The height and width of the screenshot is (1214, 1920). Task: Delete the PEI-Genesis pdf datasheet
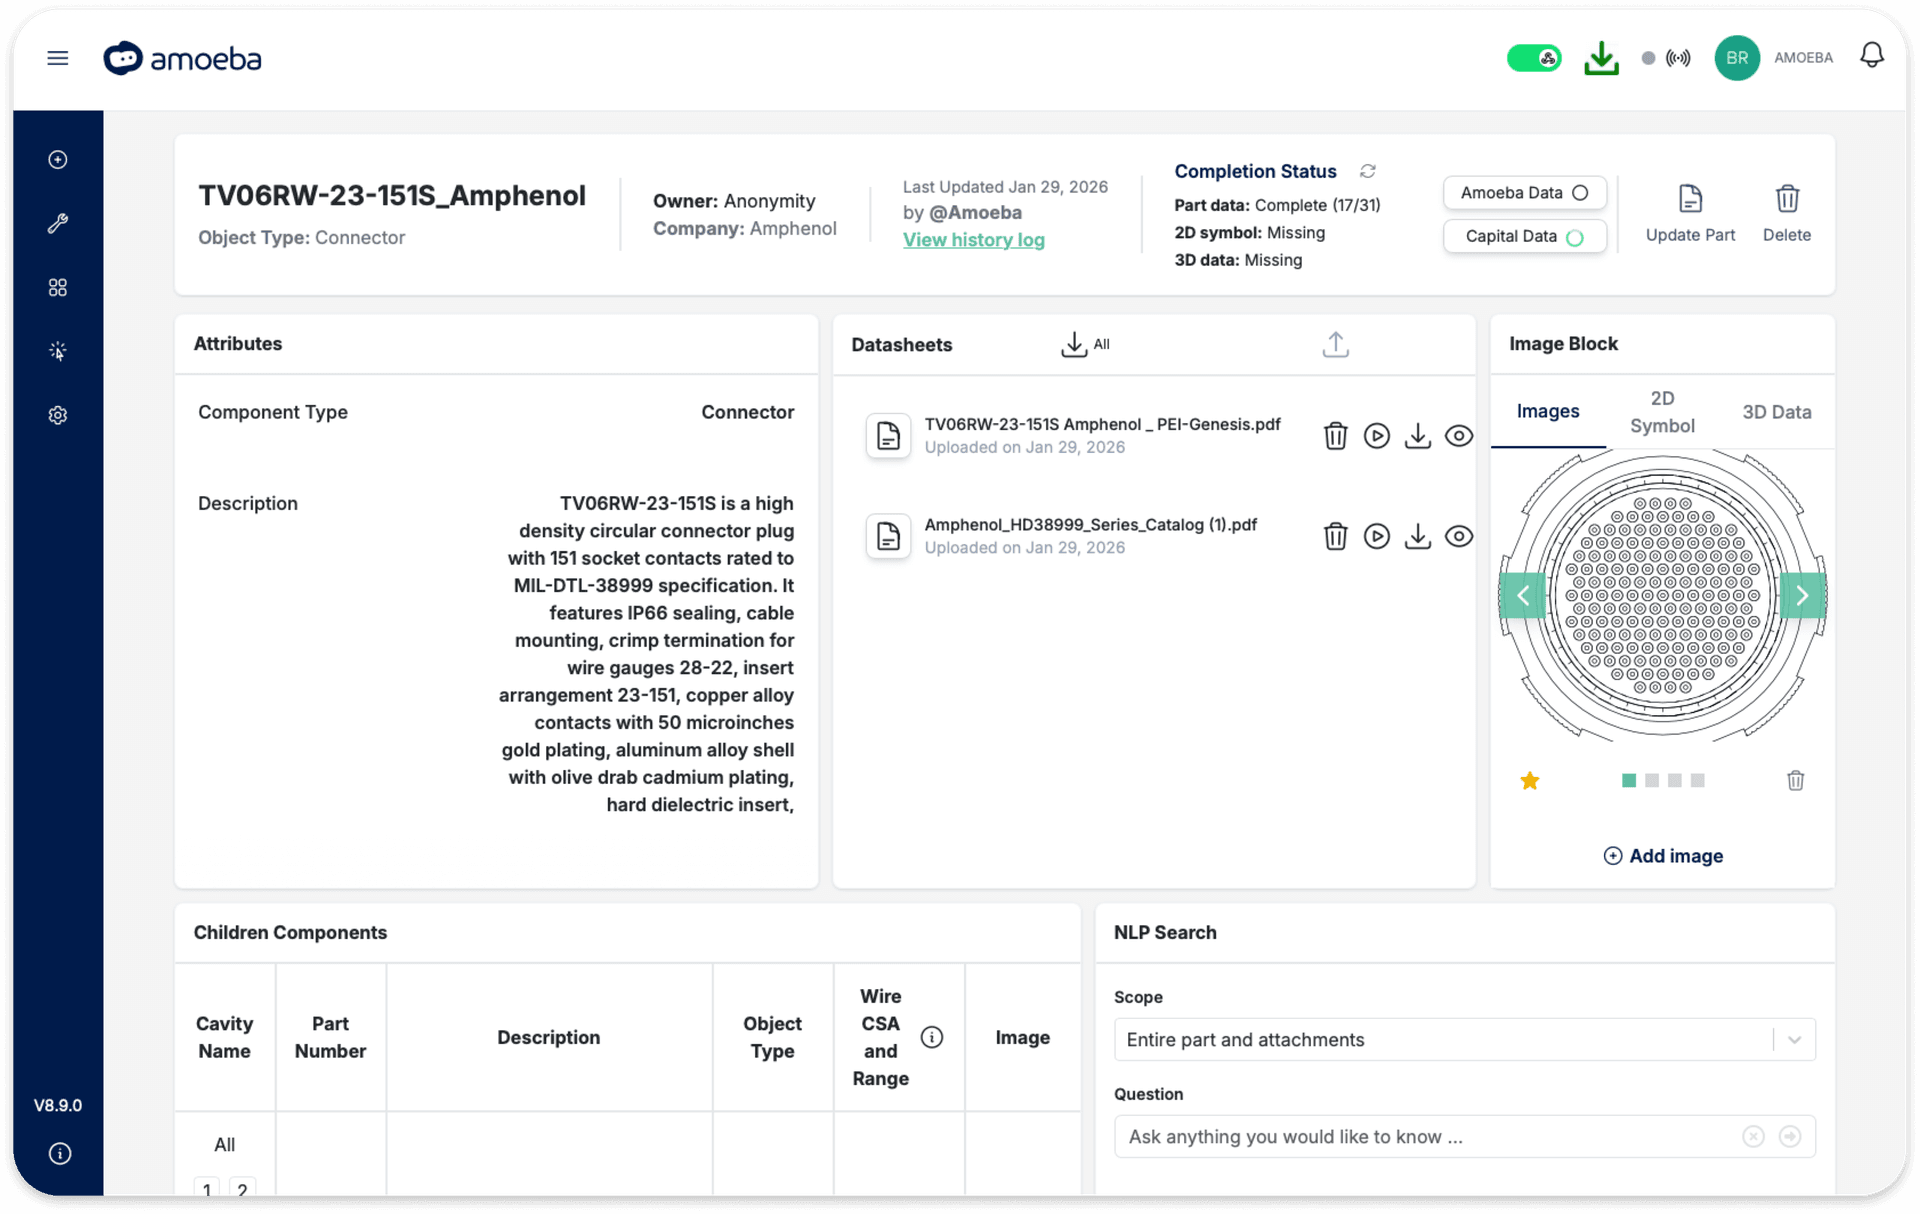pyautogui.click(x=1335, y=436)
